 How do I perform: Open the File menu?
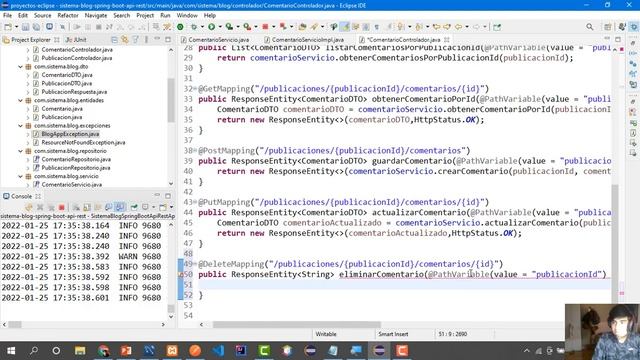point(7,16)
